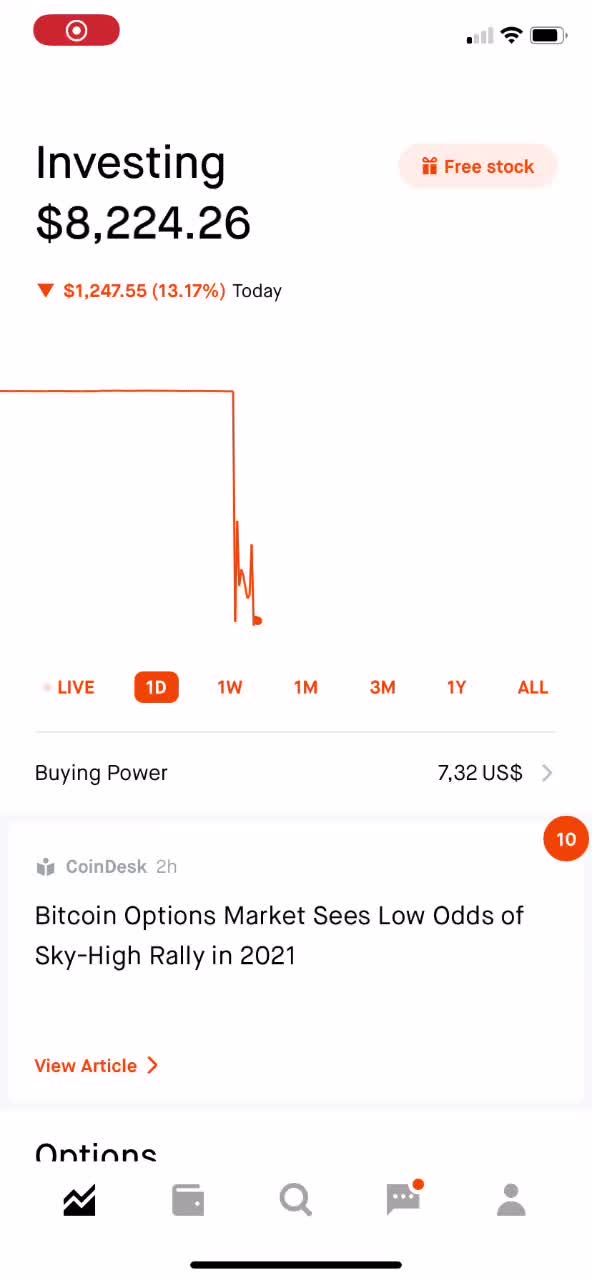Screen dimensions: 592x1280
Task: Tap the gift icon on Free stock
Action: pos(429,166)
